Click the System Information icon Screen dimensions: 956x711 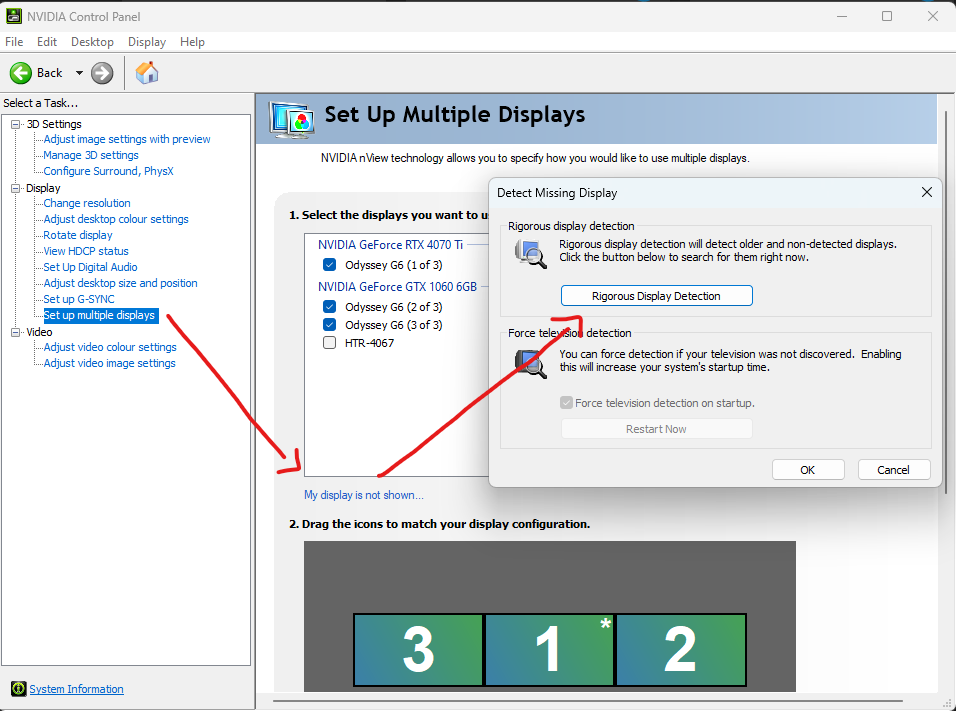point(18,688)
